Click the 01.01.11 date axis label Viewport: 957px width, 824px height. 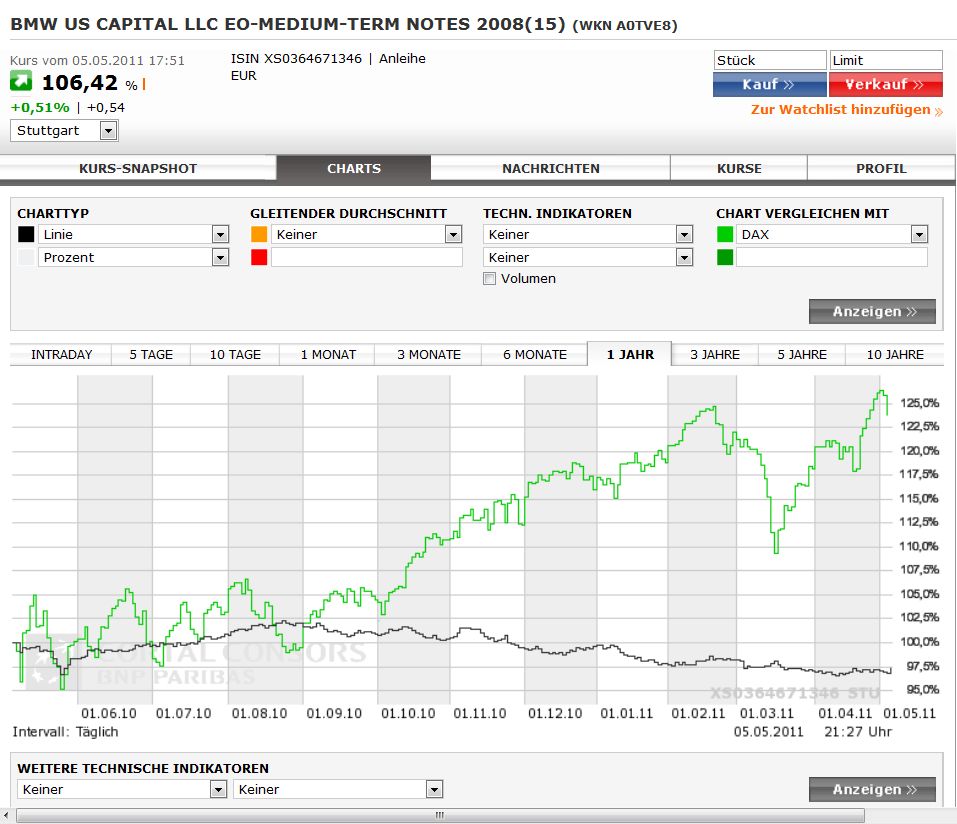tap(626, 714)
